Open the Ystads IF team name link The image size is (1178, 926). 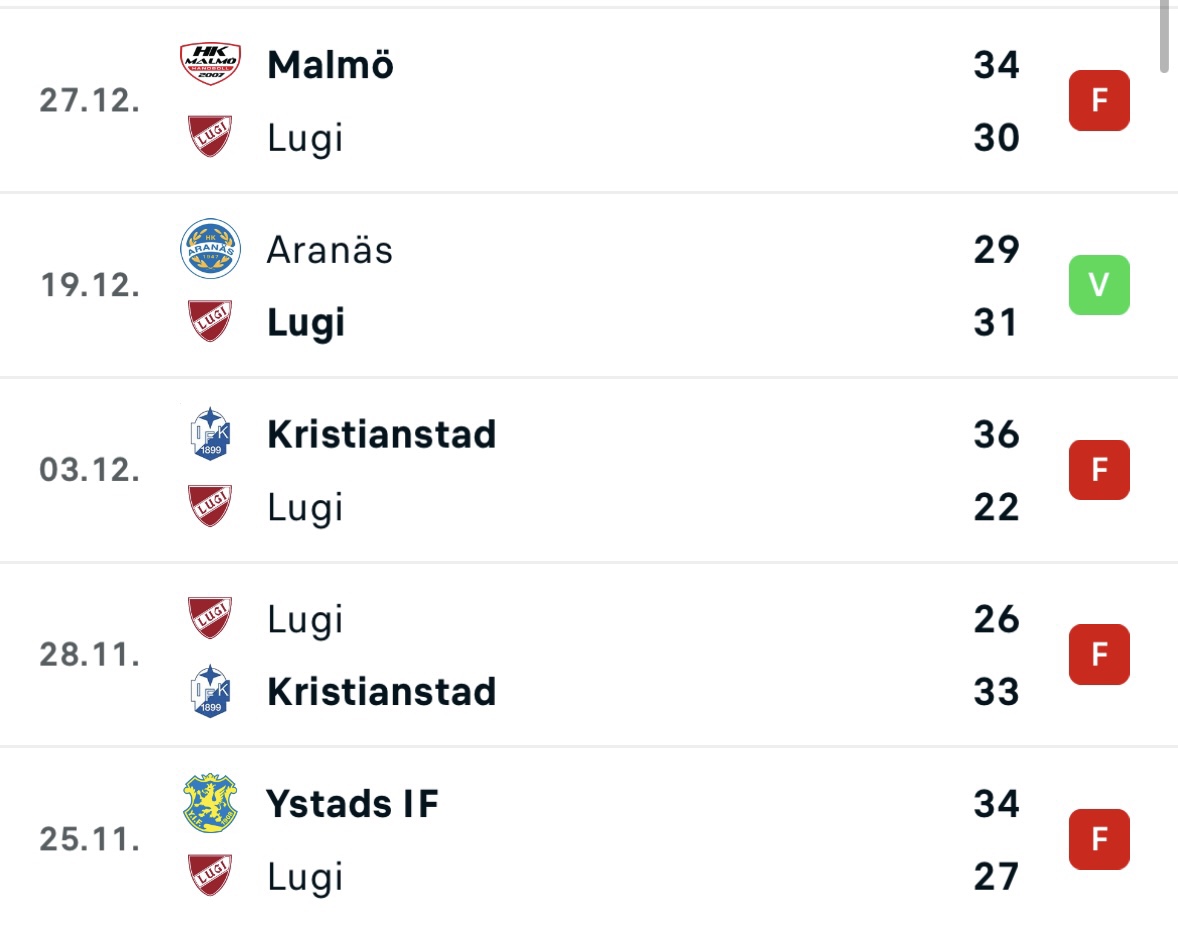click(x=352, y=804)
